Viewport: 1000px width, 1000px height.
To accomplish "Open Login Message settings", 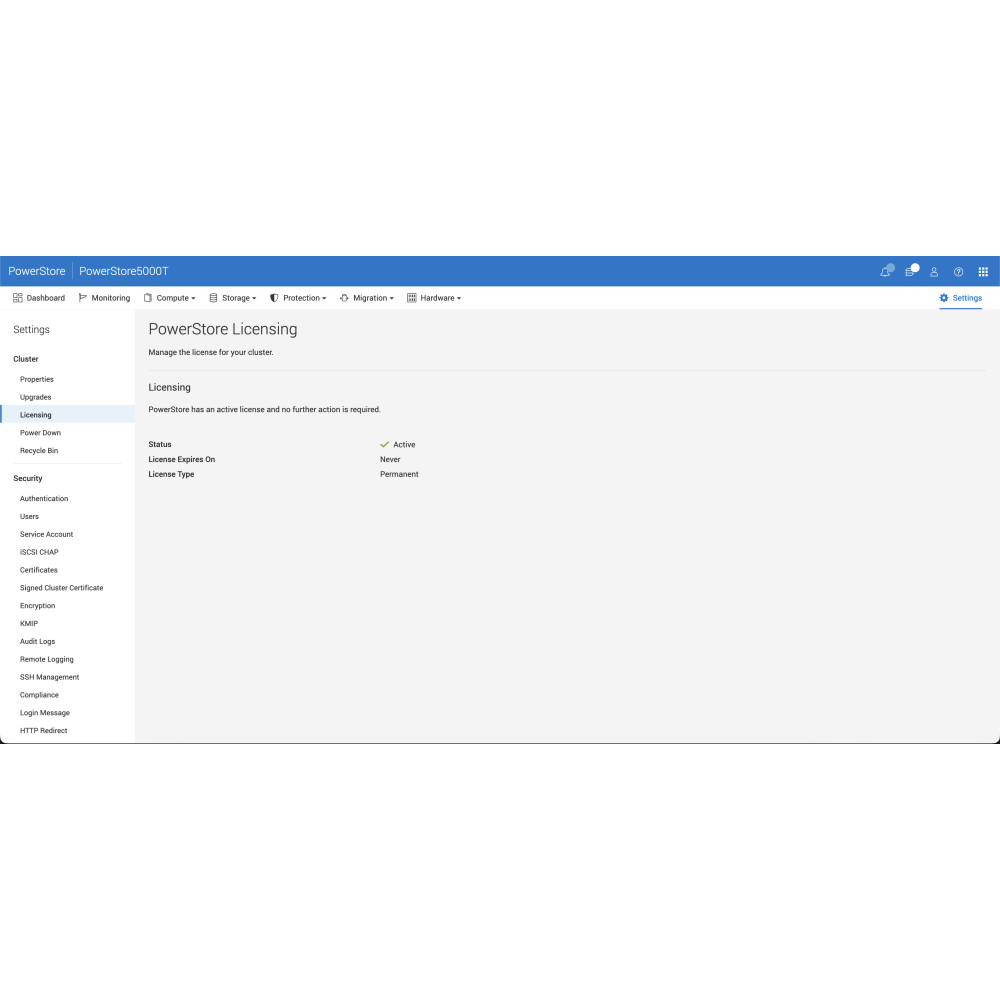I will (x=45, y=713).
